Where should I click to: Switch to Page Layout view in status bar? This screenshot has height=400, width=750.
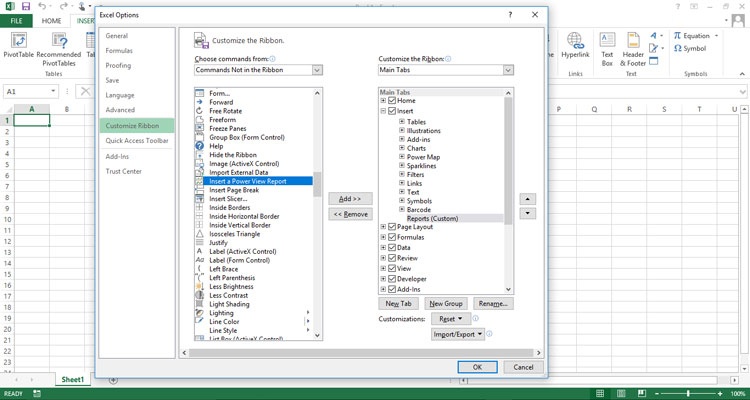620,394
